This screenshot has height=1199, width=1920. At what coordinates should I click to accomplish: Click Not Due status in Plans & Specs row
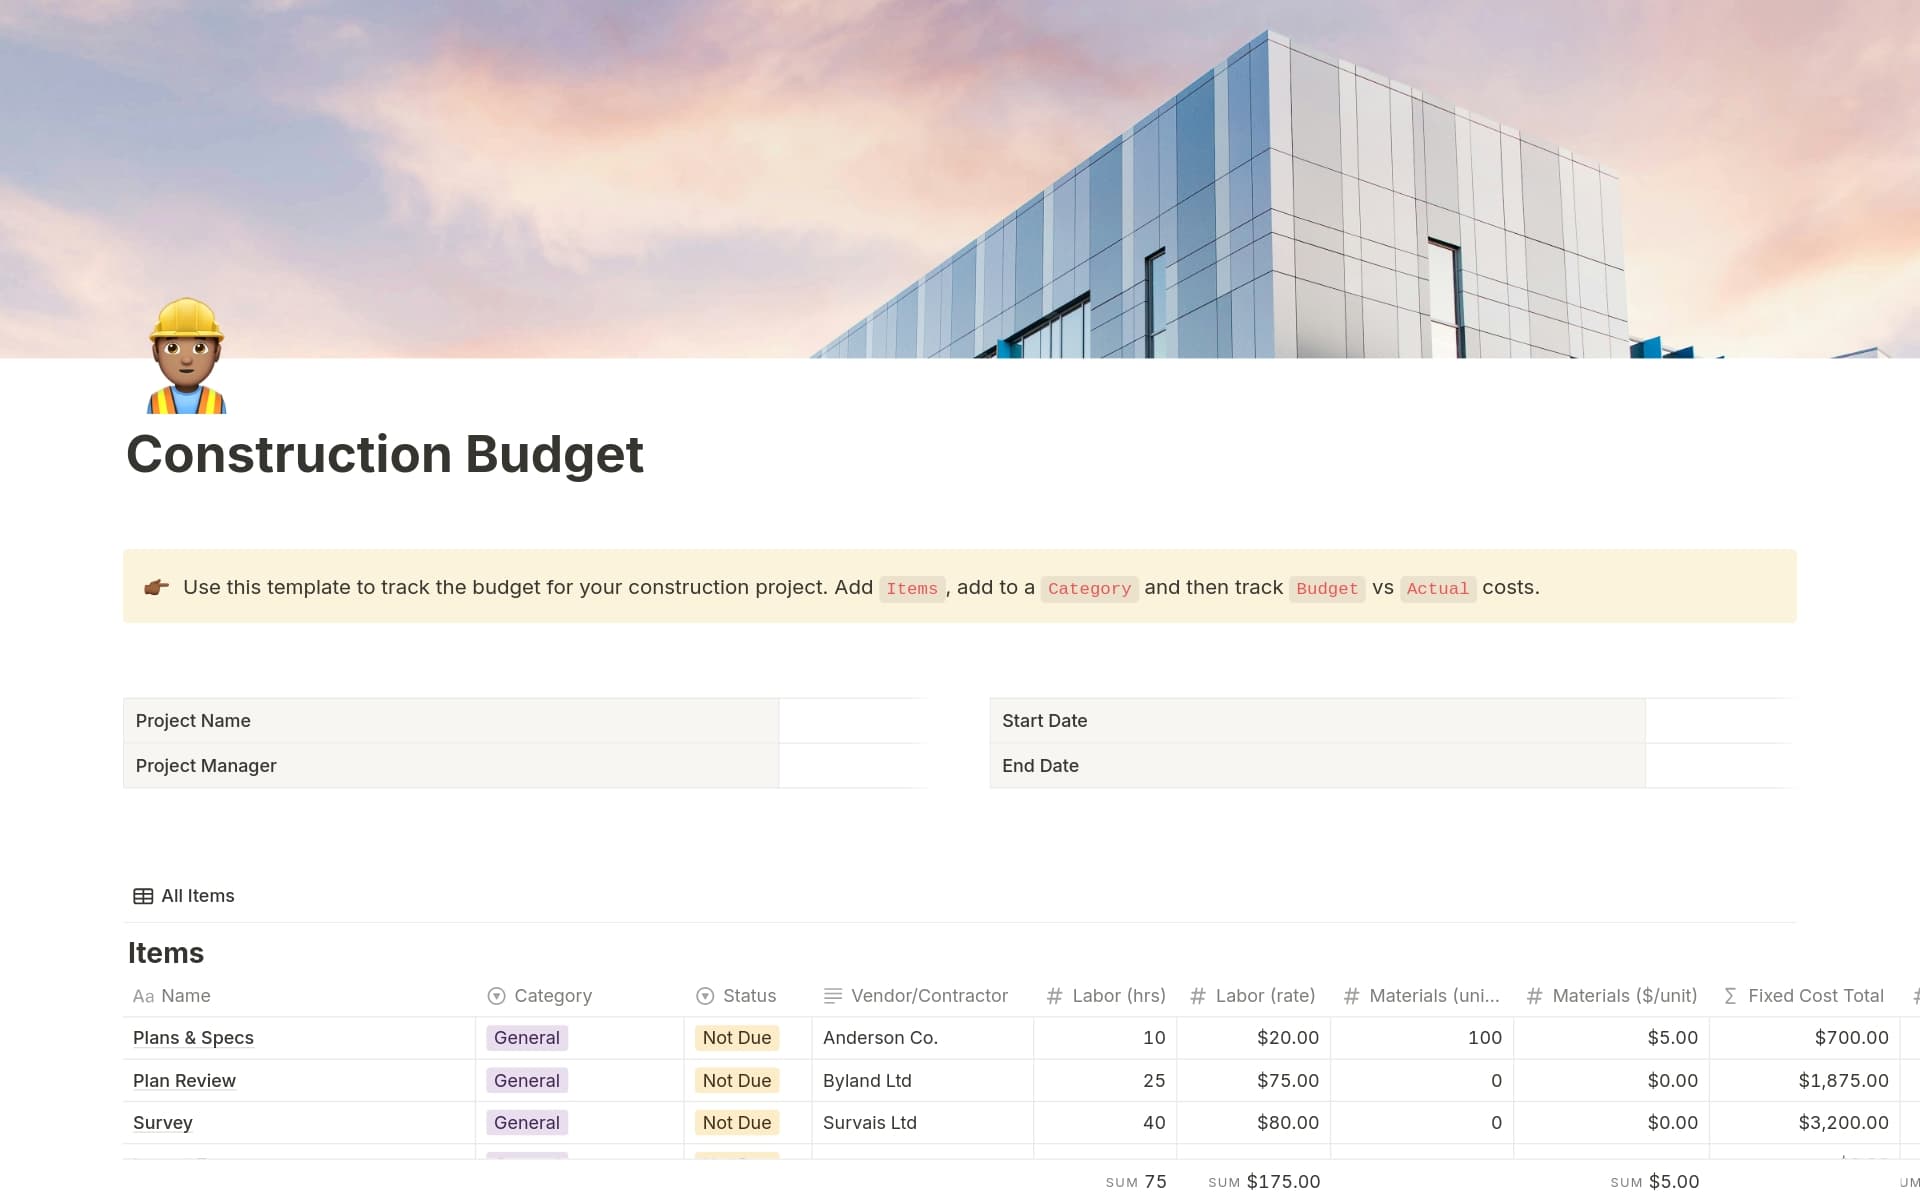737,1038
